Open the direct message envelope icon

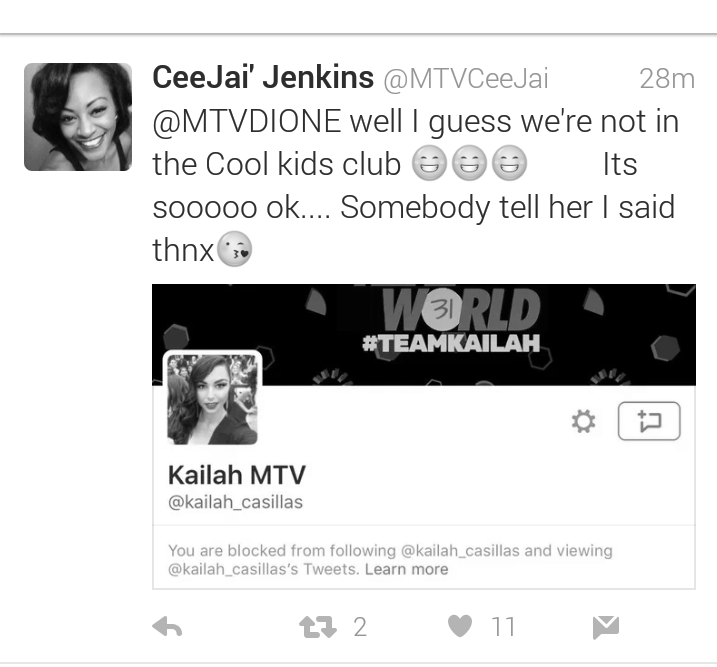(606, 627)
